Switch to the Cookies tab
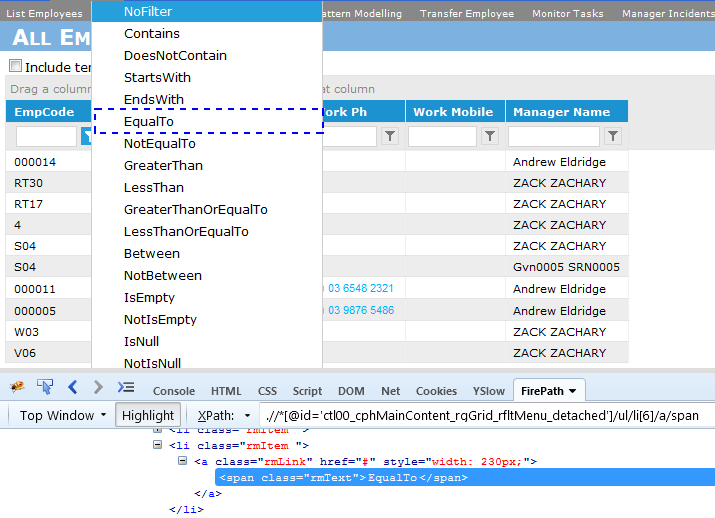715x518 pixels. [x=436, y=391]
